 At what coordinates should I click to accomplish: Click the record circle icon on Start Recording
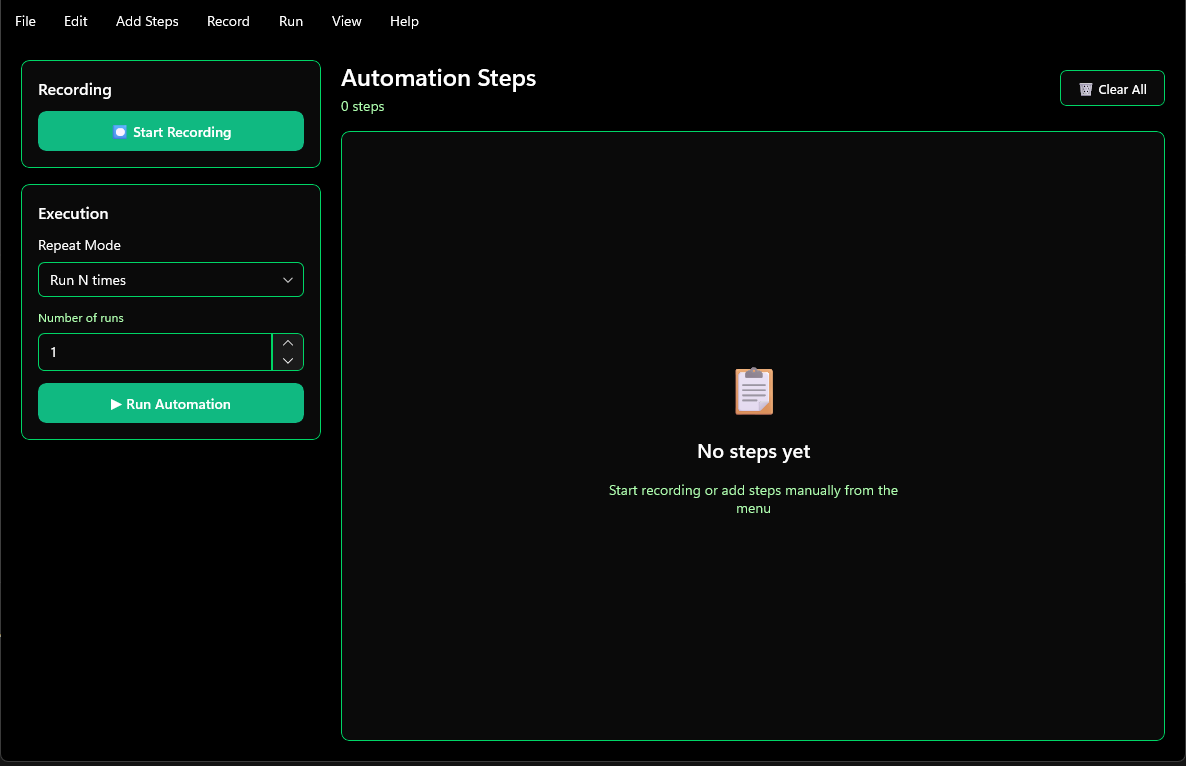120,132
